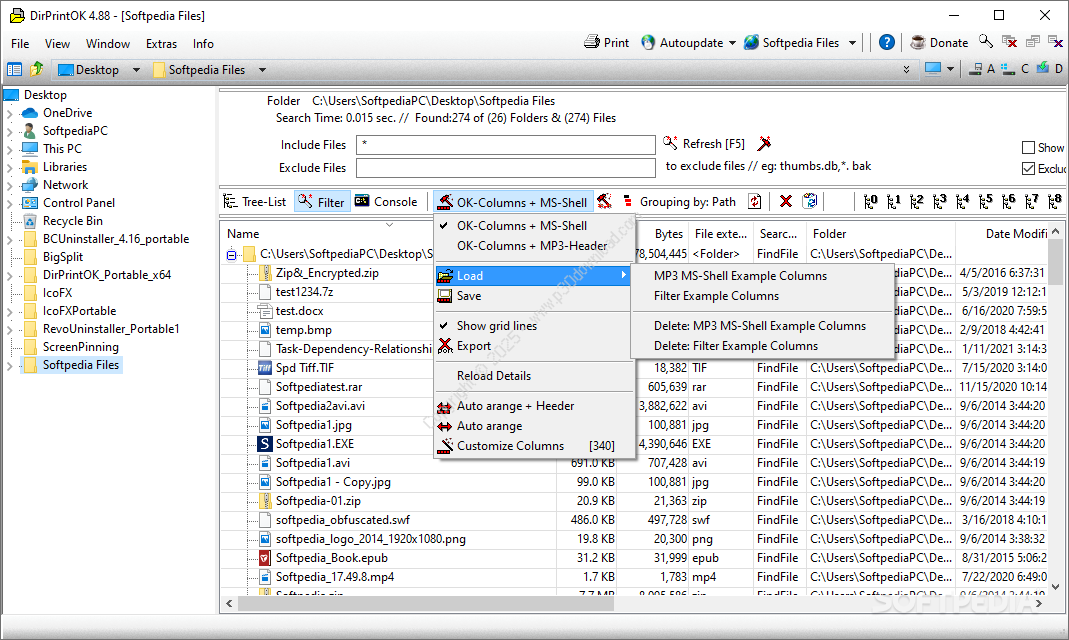Select MP3 MS-Shell Example Columns
The width and height of the screenshot is (1069, 640).
tap(740, 276)
